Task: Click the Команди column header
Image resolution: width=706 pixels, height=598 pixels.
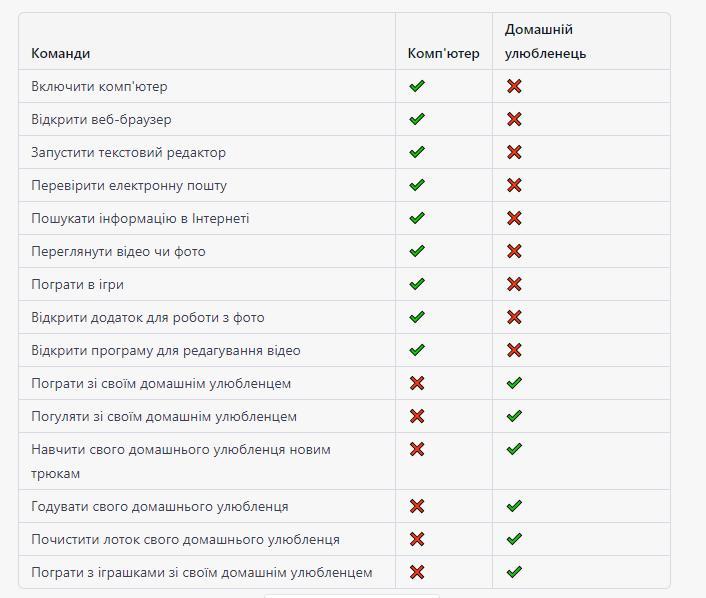Action: pyautogui.click(x=60, y=53)
